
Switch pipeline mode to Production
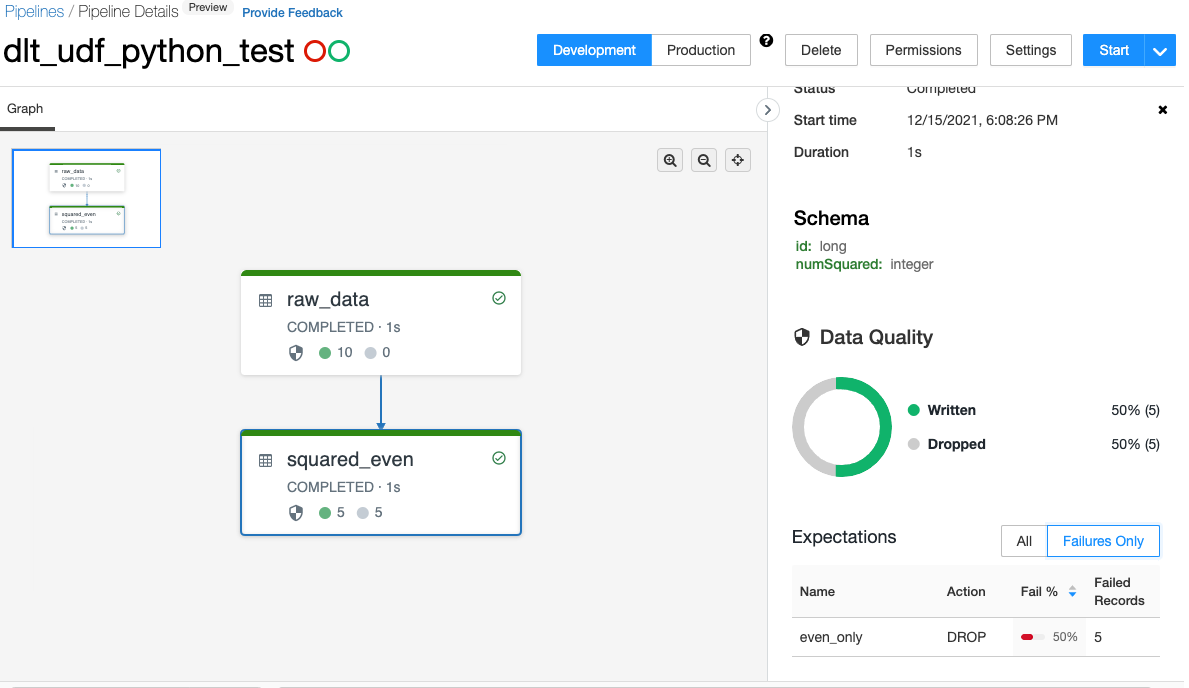pos(701,50)
